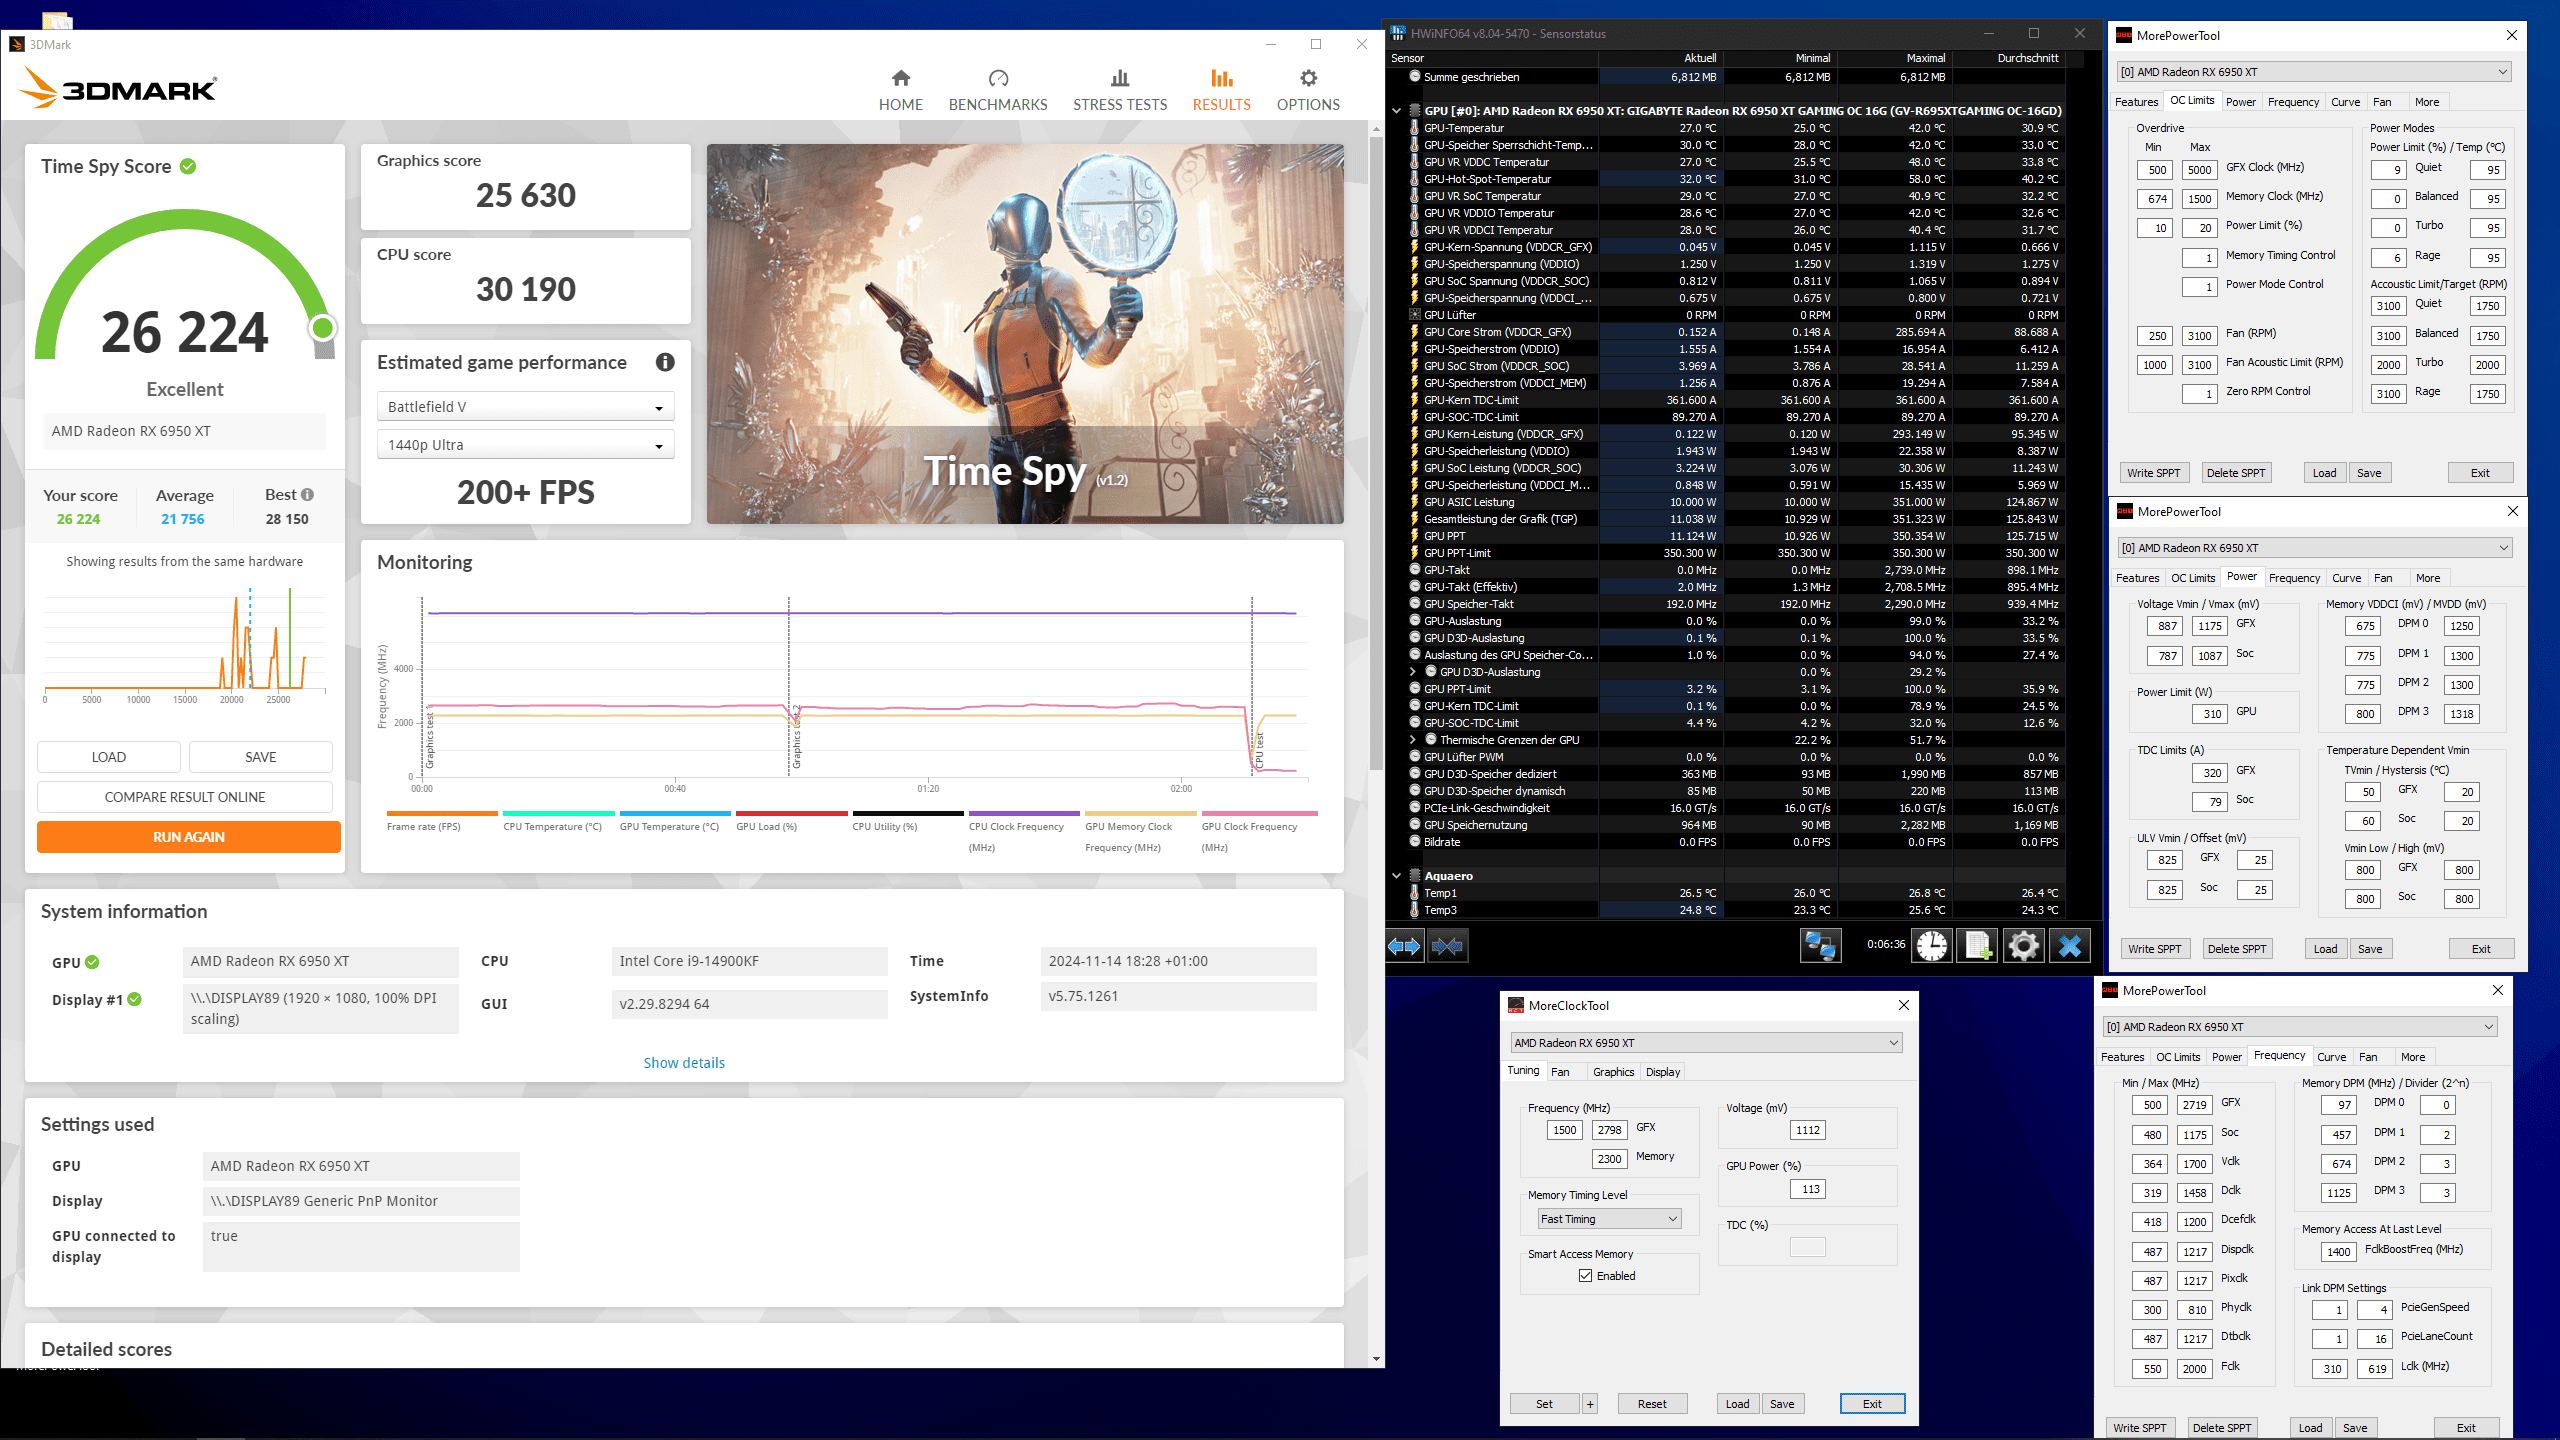Open game performance info icon
Viewport: 2560px width, 1440px height.
tap(665, 362)
